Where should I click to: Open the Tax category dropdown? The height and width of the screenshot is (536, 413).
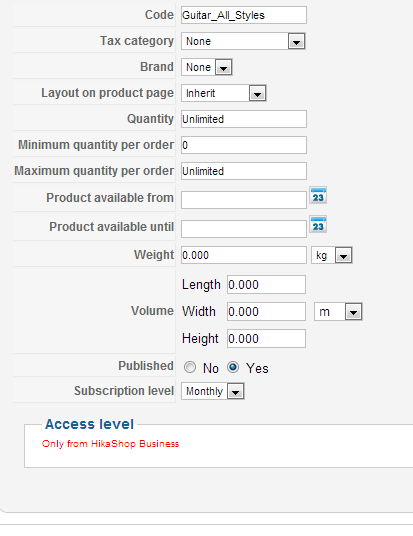click(243, 41)
